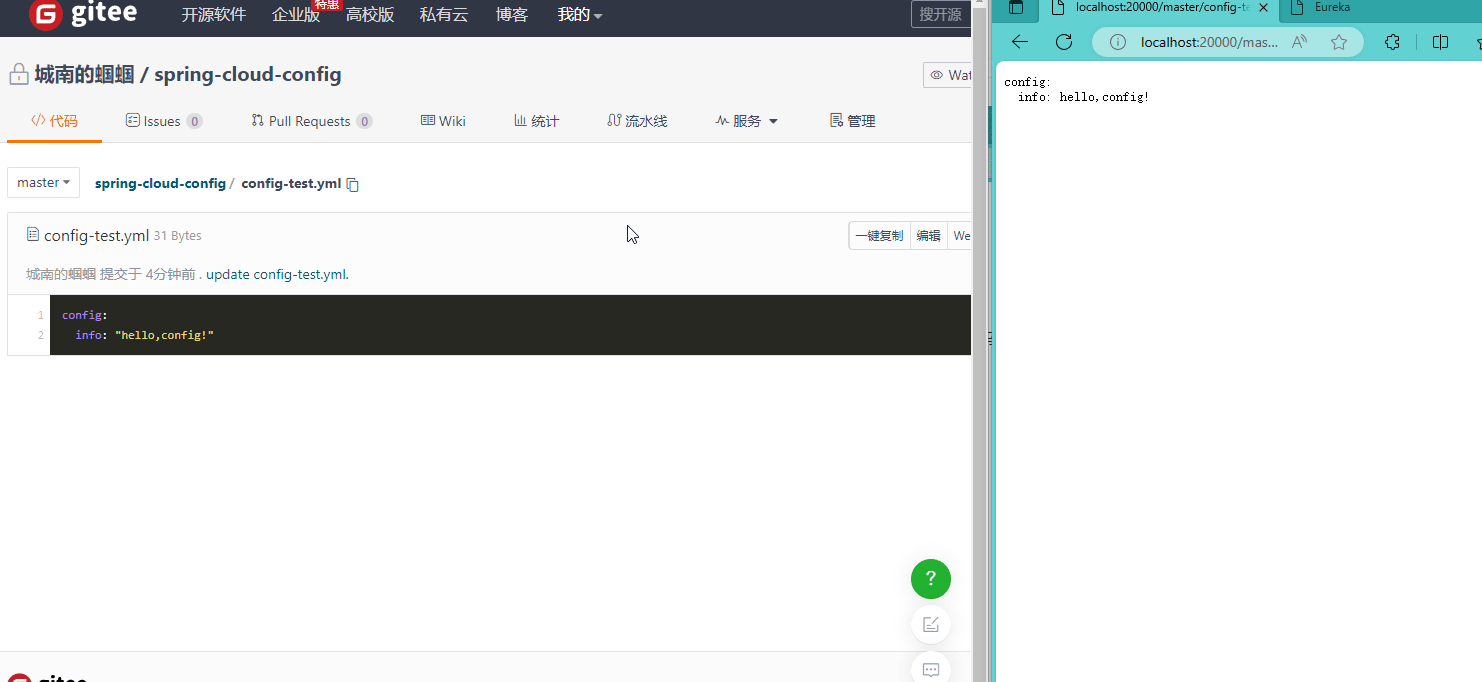
Task: Click the Read aloud icon in address bar
Action: (1300, 42)
